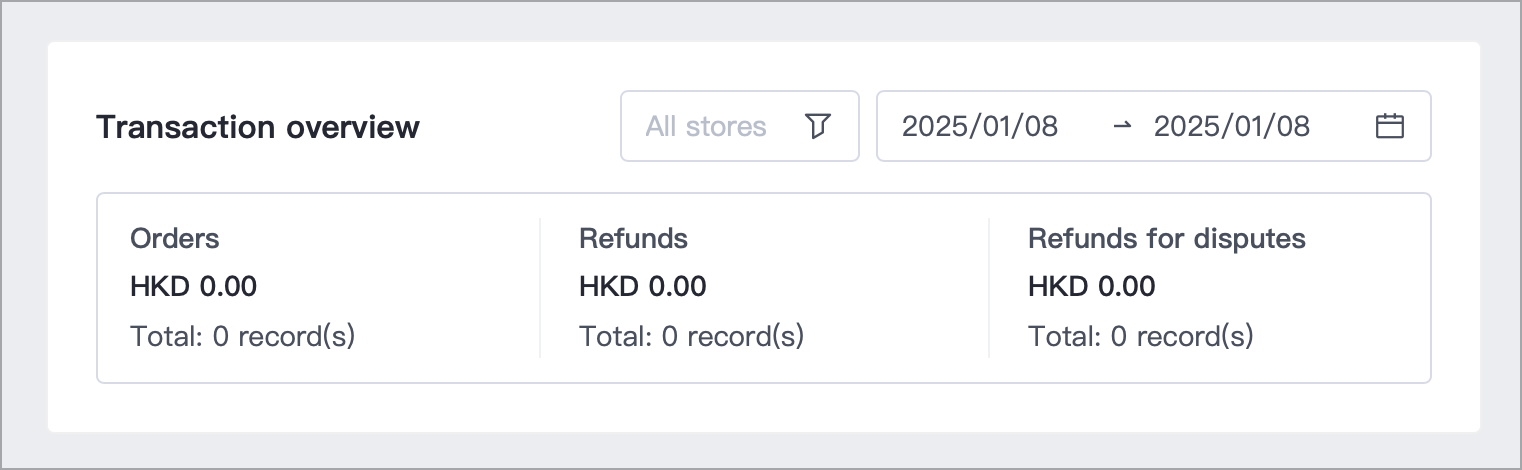Open the All stores dropdown
The height and width of the screenshot is (470, 1522).
tap(739, 126)
